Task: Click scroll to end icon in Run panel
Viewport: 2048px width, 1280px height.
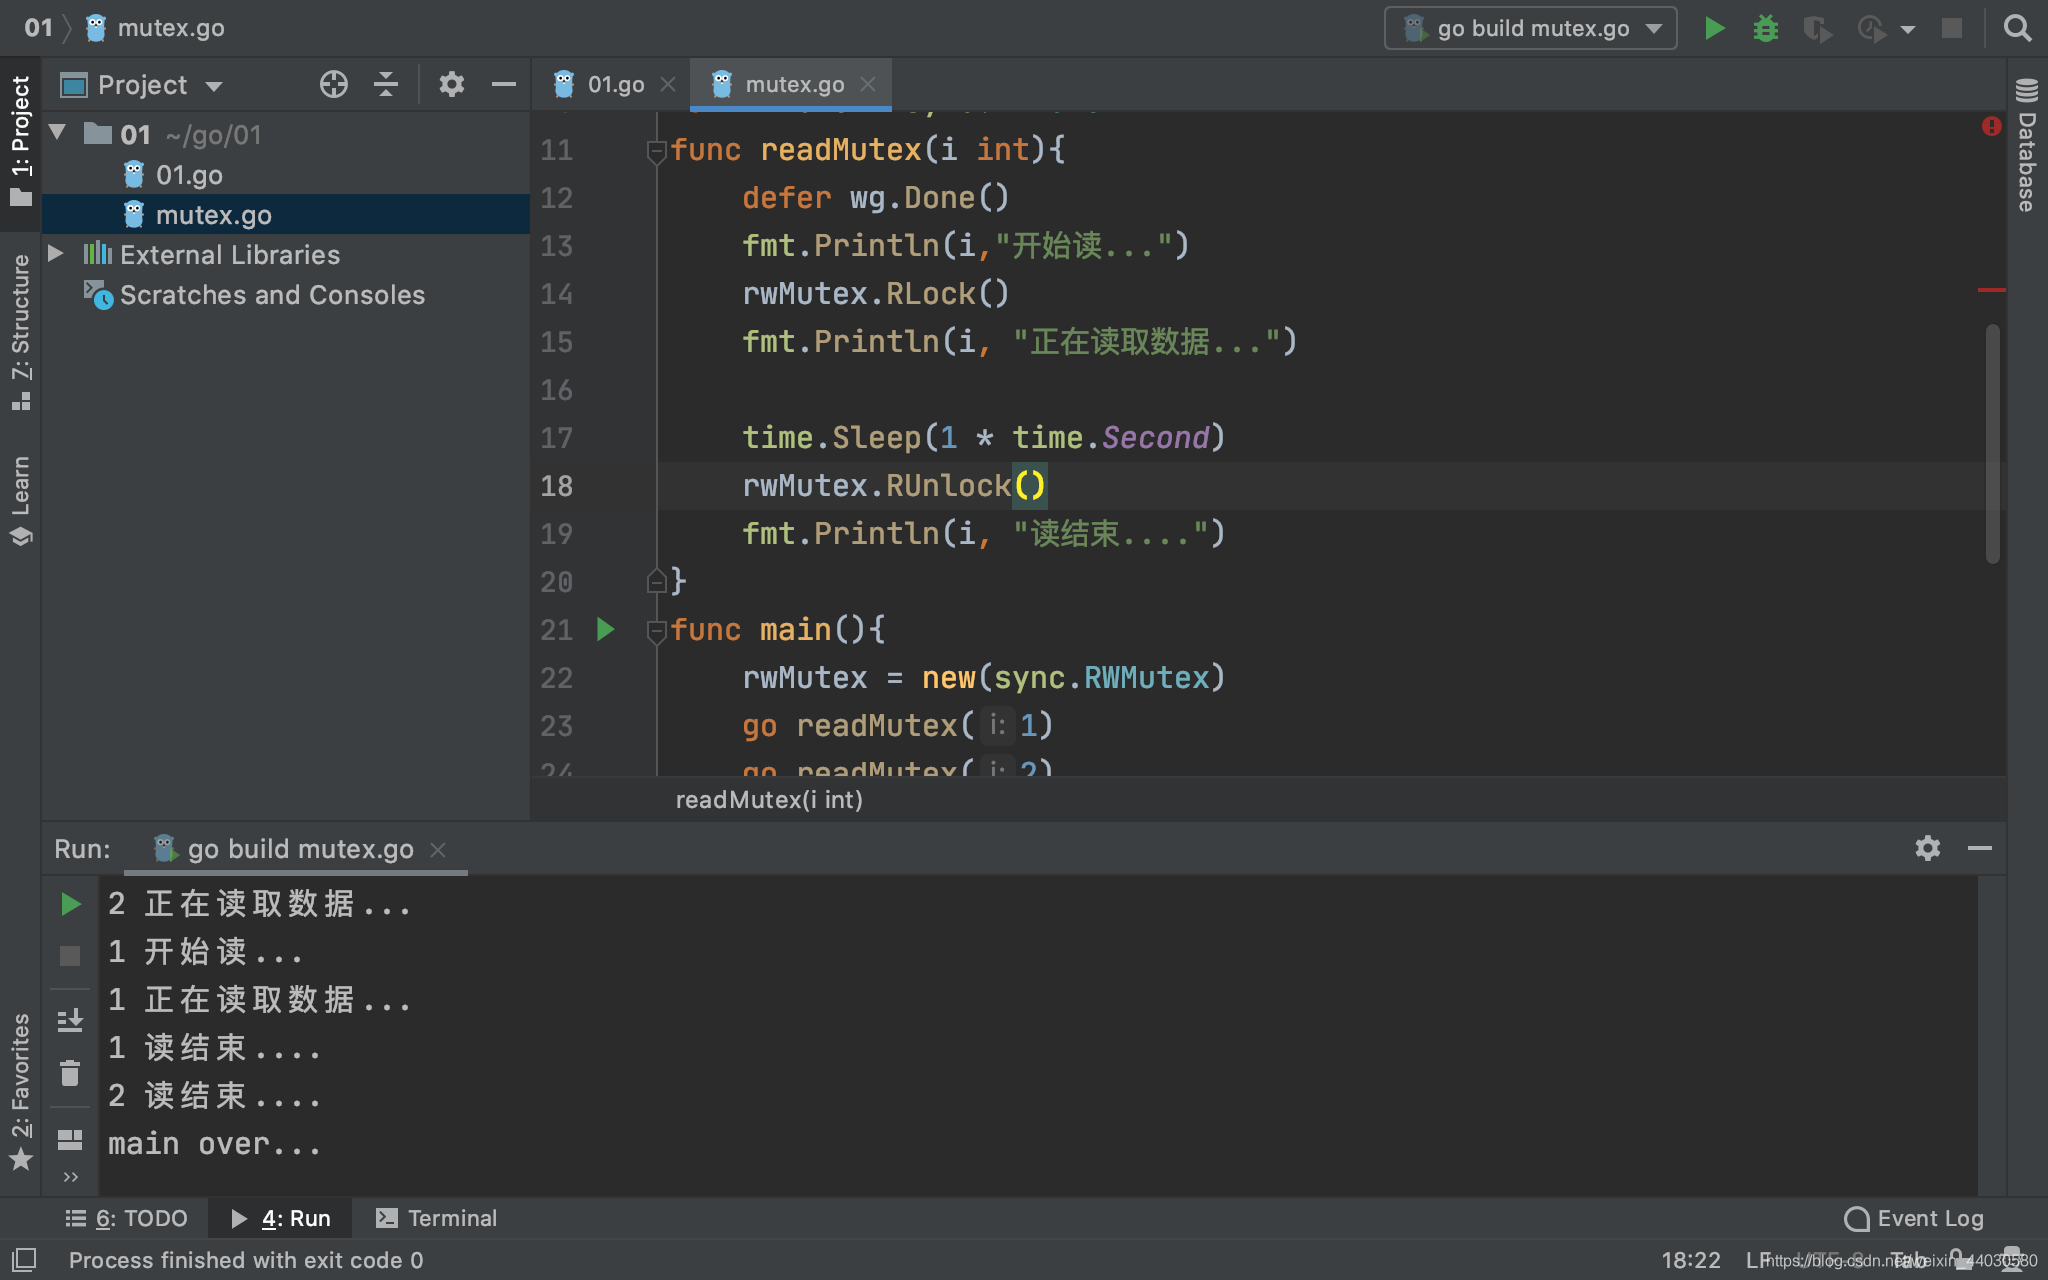Action: click(x=70, y=1020)
